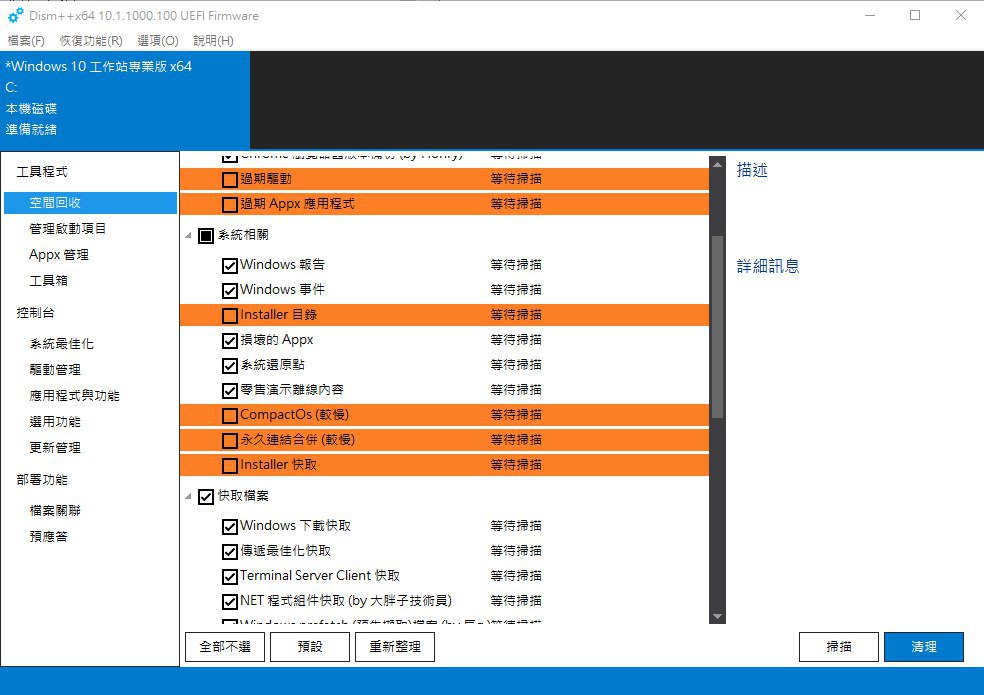Uncheck the 損壞的 Appx checkbox
Screen dimensions: 984x695
(x=230, y=340)
